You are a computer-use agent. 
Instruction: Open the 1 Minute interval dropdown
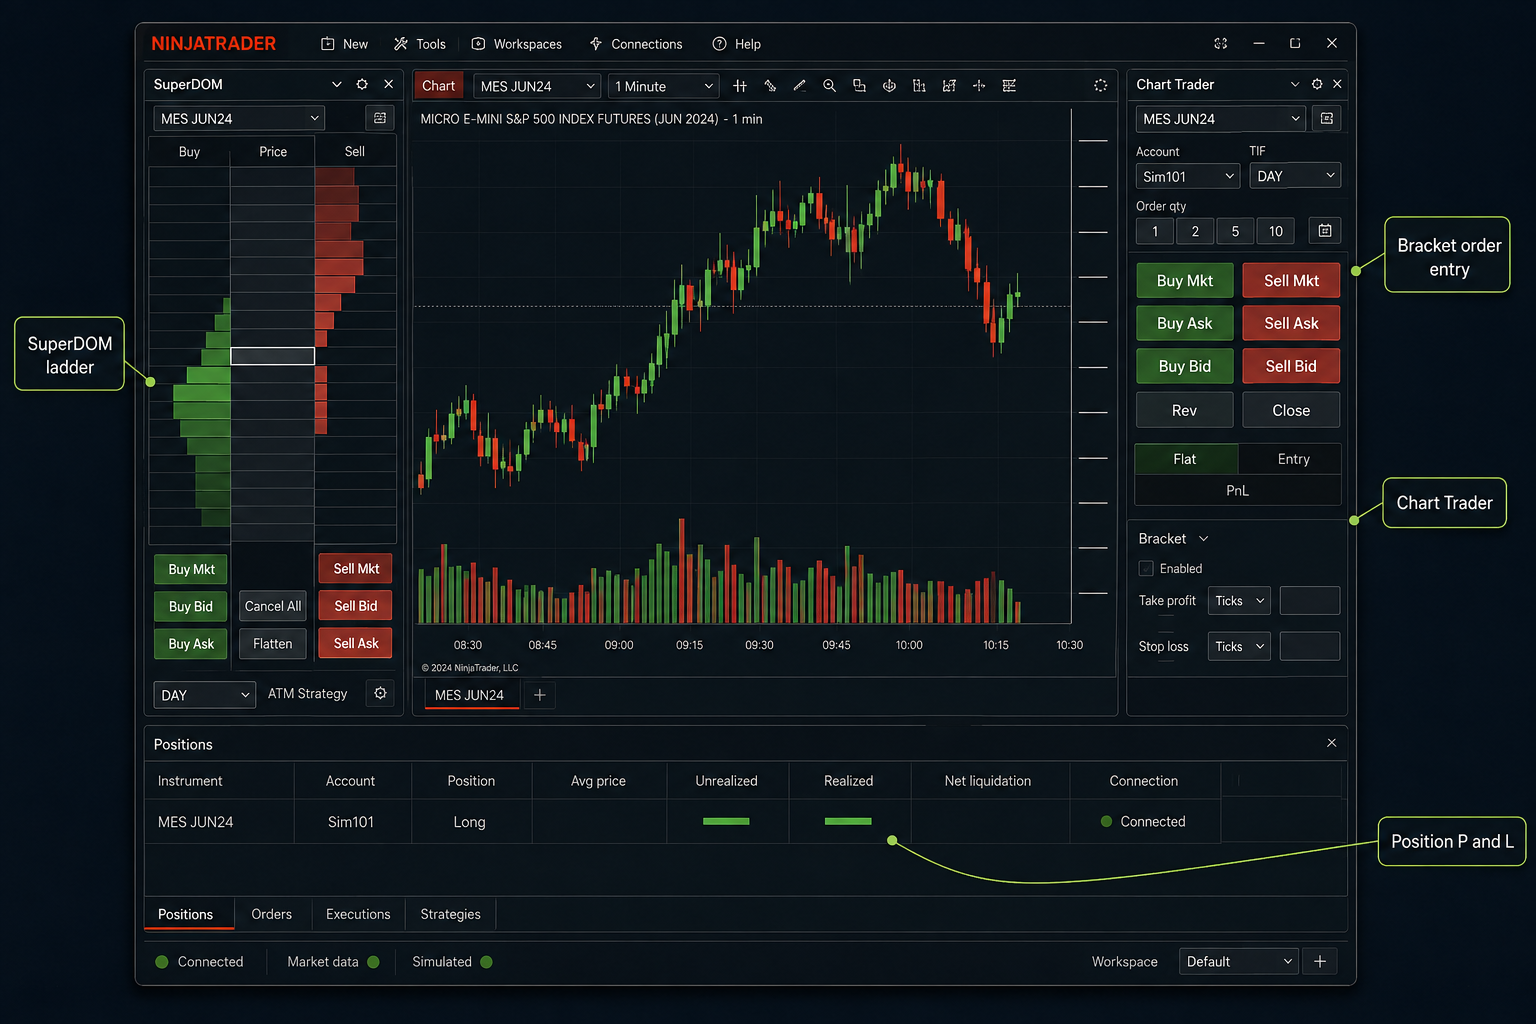(x=664, y=86)
